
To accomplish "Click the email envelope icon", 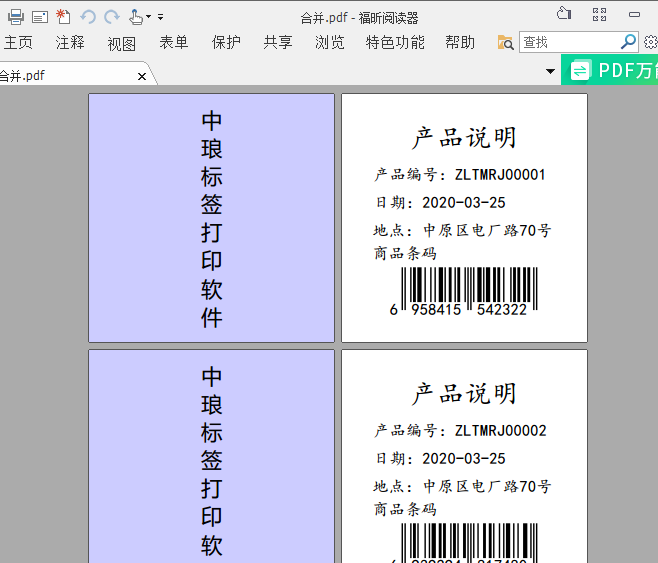I will [x=40, y=16].
